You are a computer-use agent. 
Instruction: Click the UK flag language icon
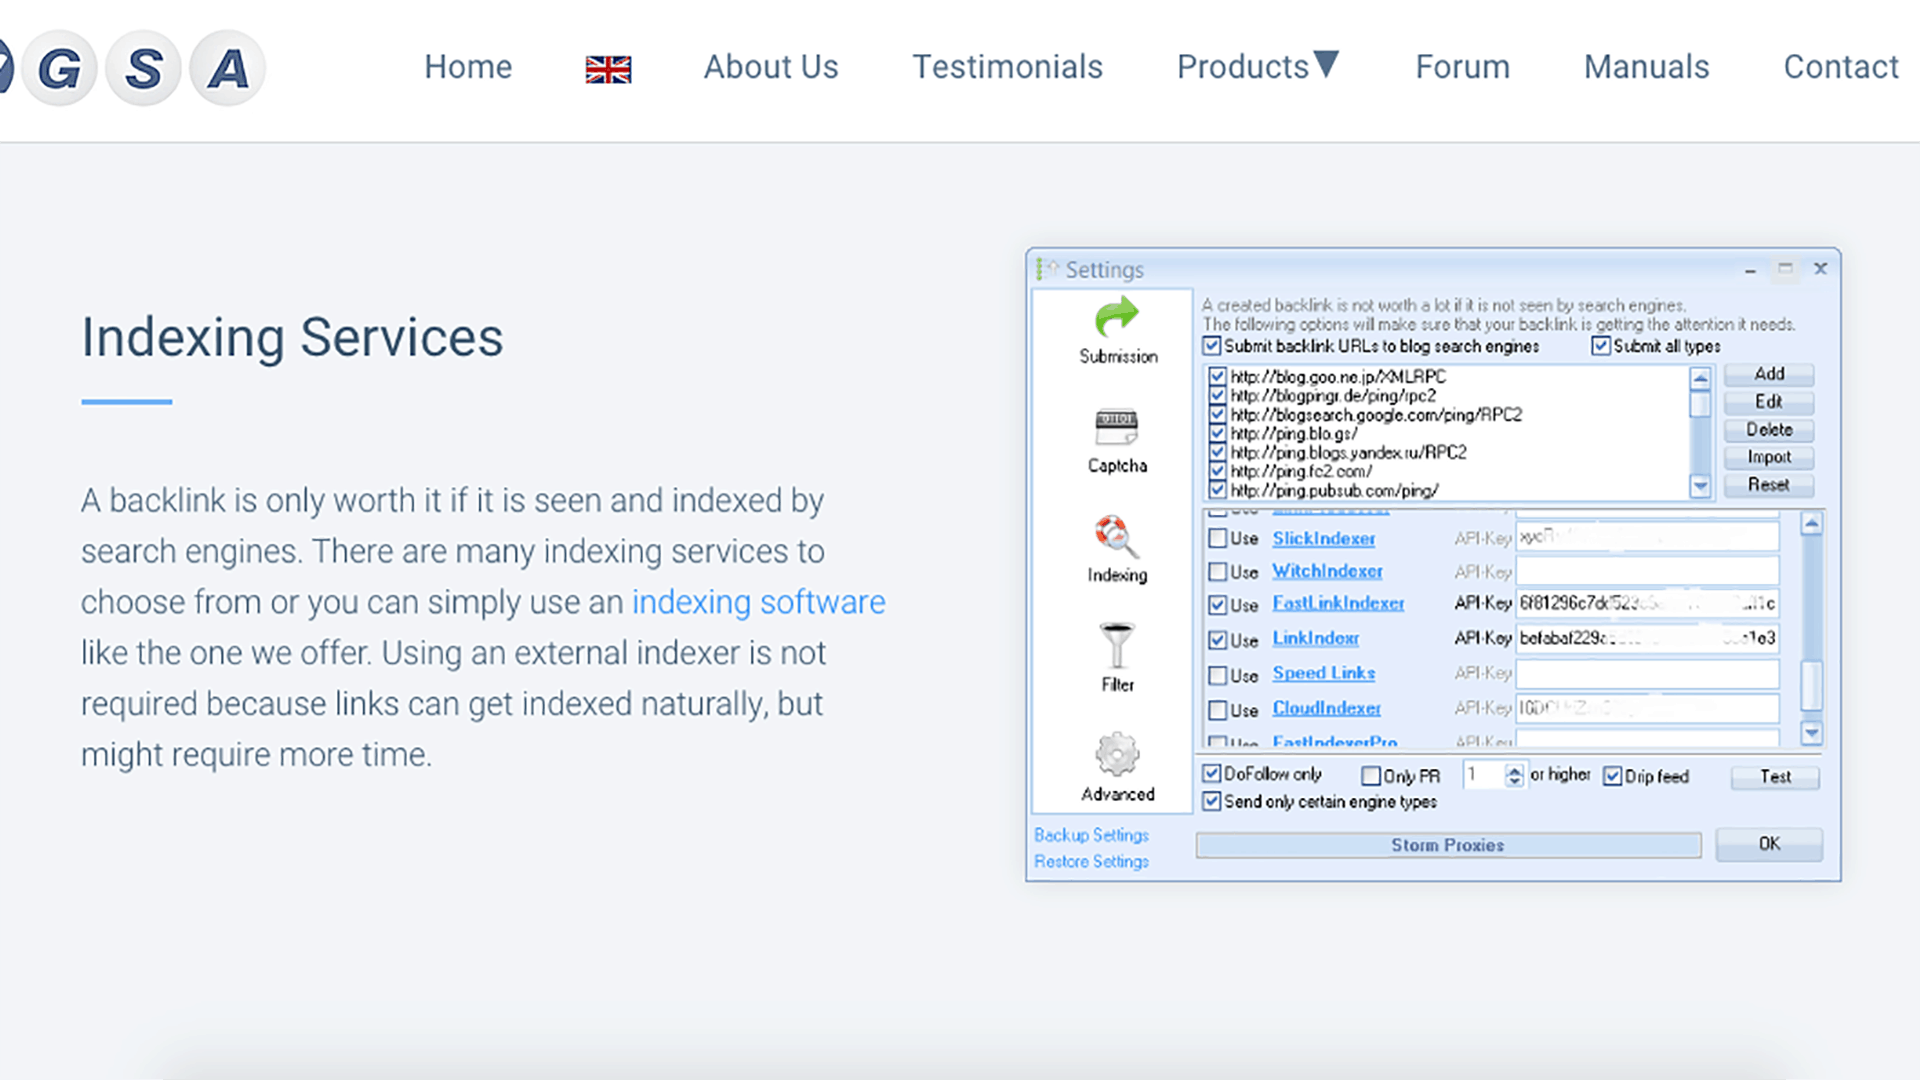[608, 69]
